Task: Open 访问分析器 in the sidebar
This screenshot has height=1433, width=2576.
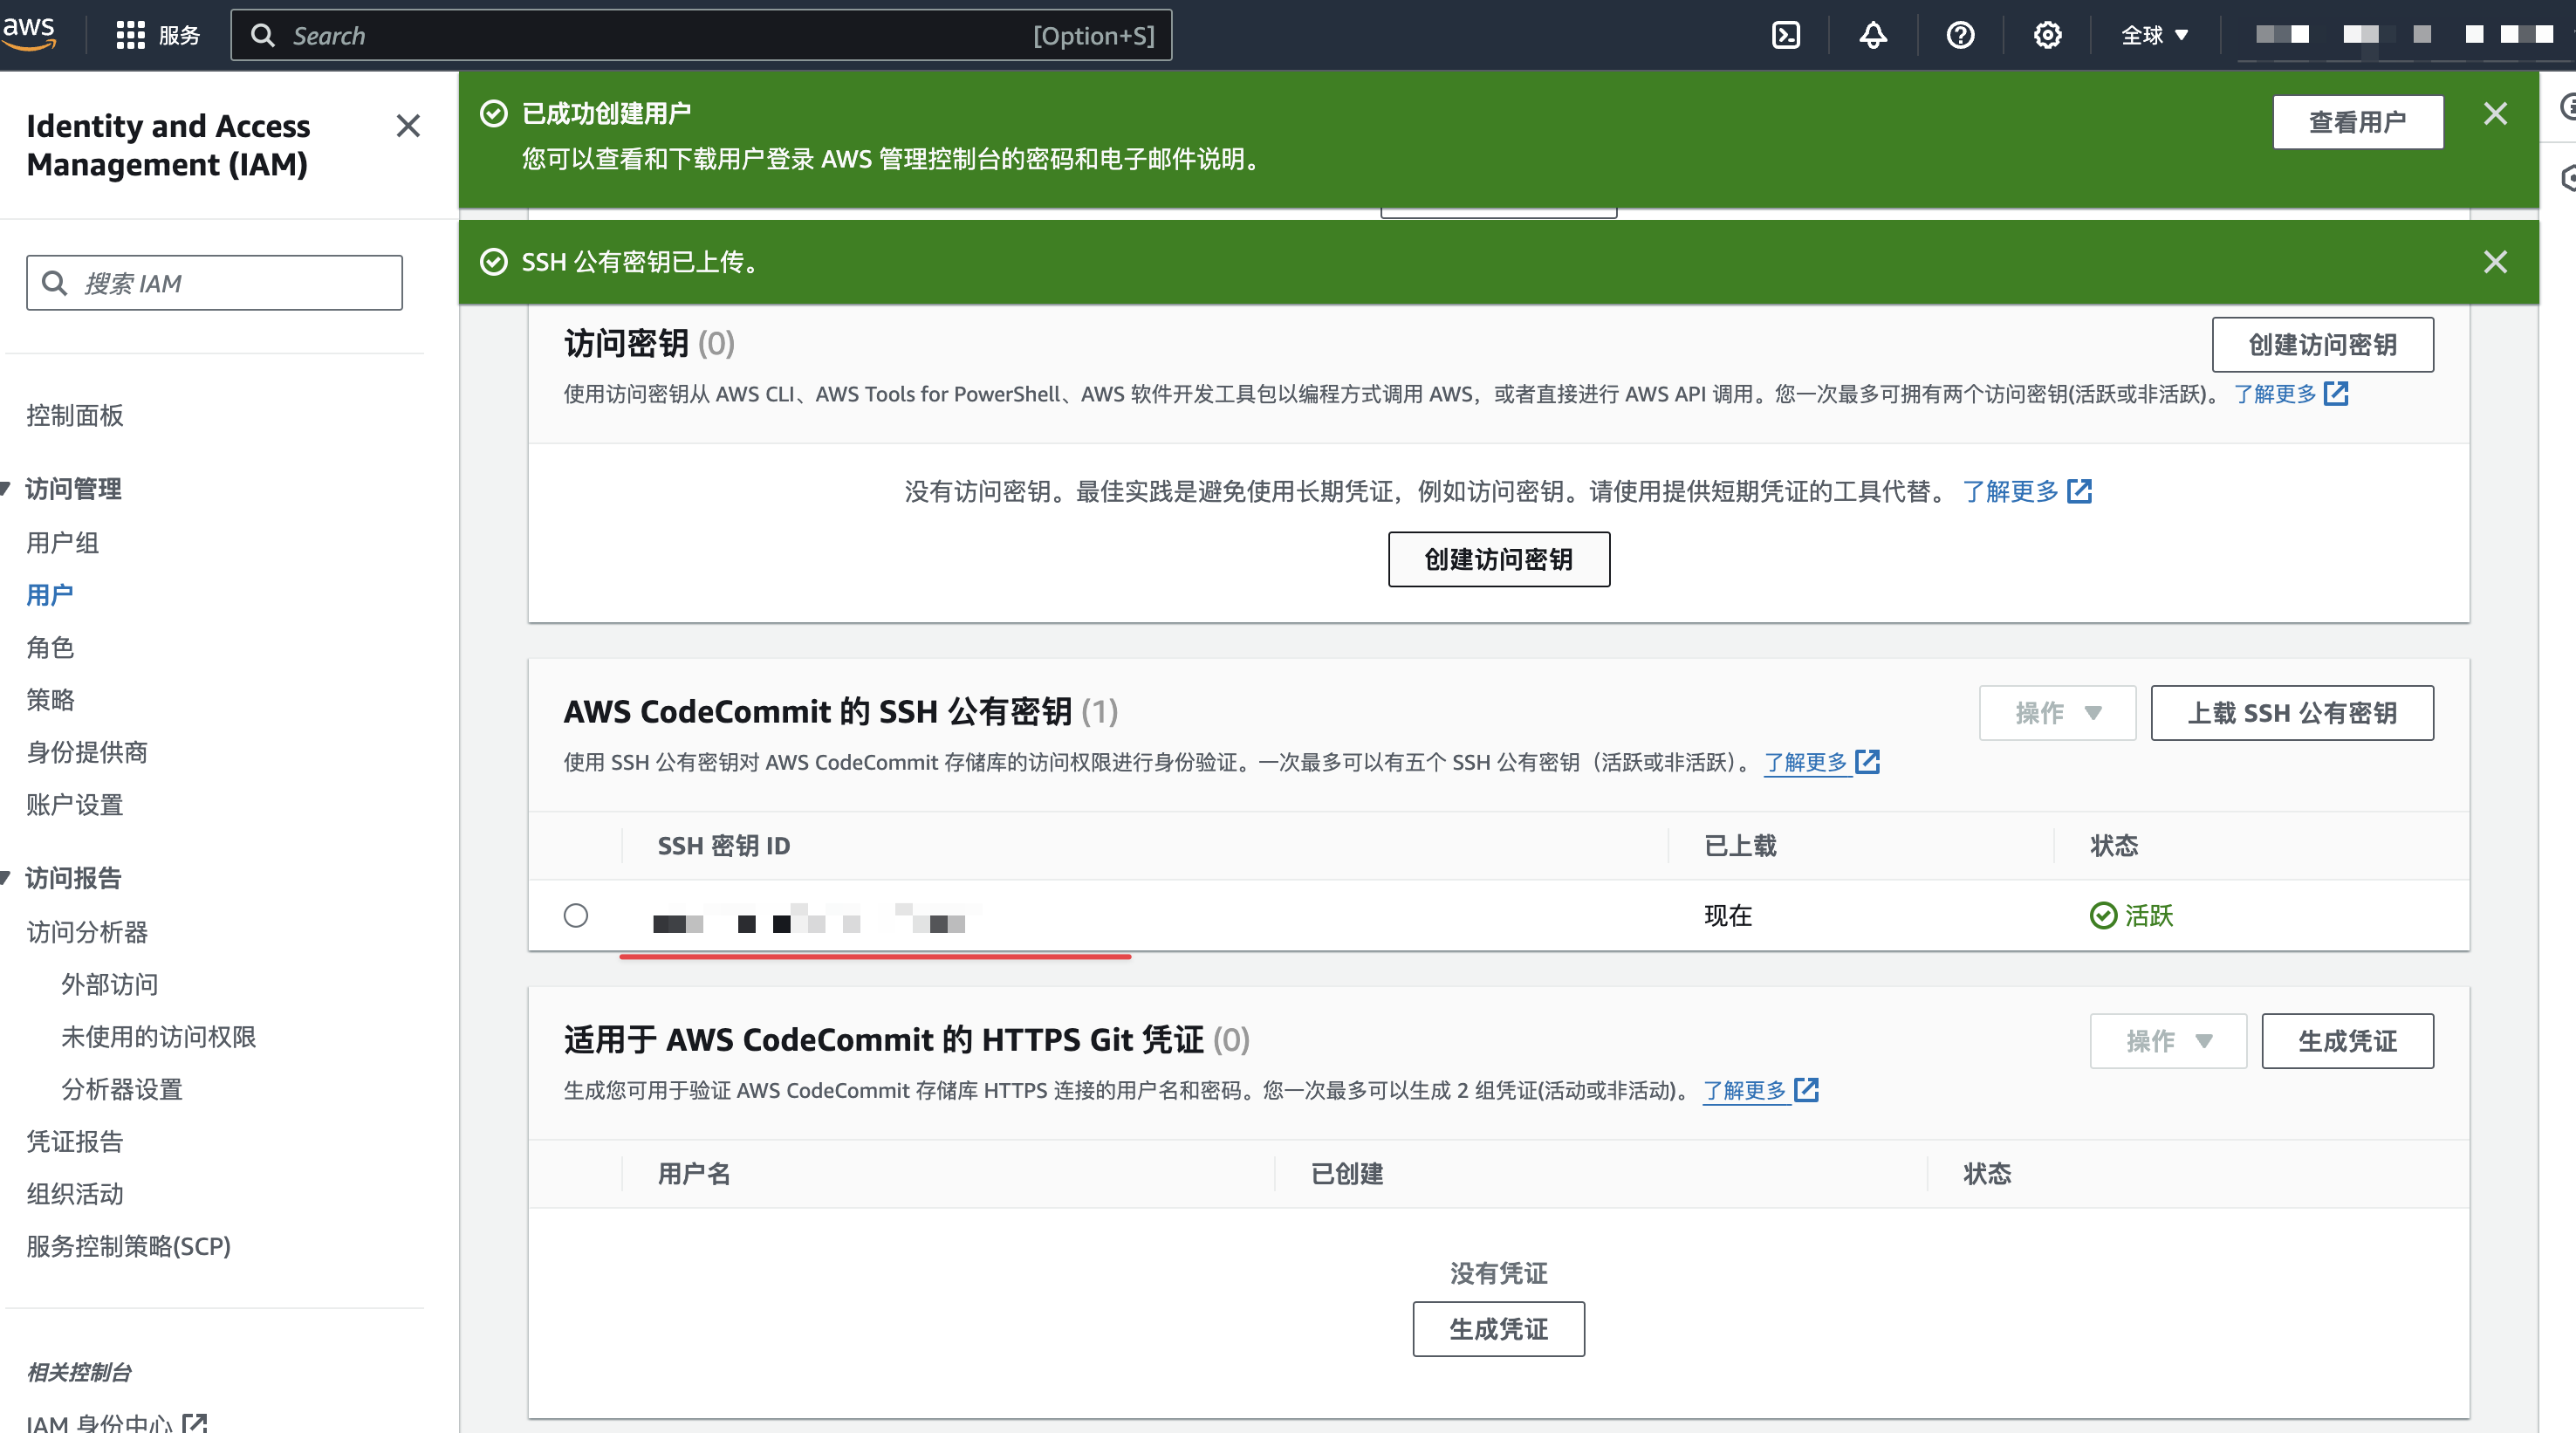Action: tap(87, 932)
